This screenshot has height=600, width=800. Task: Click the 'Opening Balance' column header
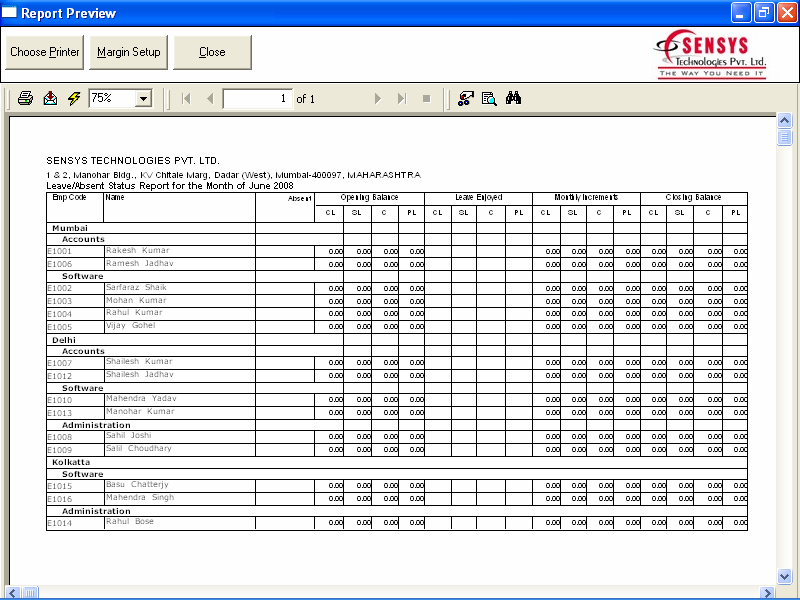[369, 197]
